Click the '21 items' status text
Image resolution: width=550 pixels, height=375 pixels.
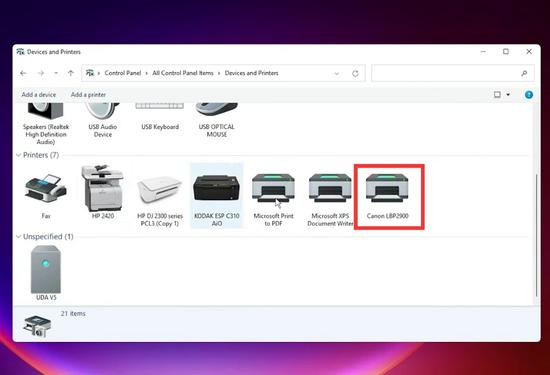[73, 314]
